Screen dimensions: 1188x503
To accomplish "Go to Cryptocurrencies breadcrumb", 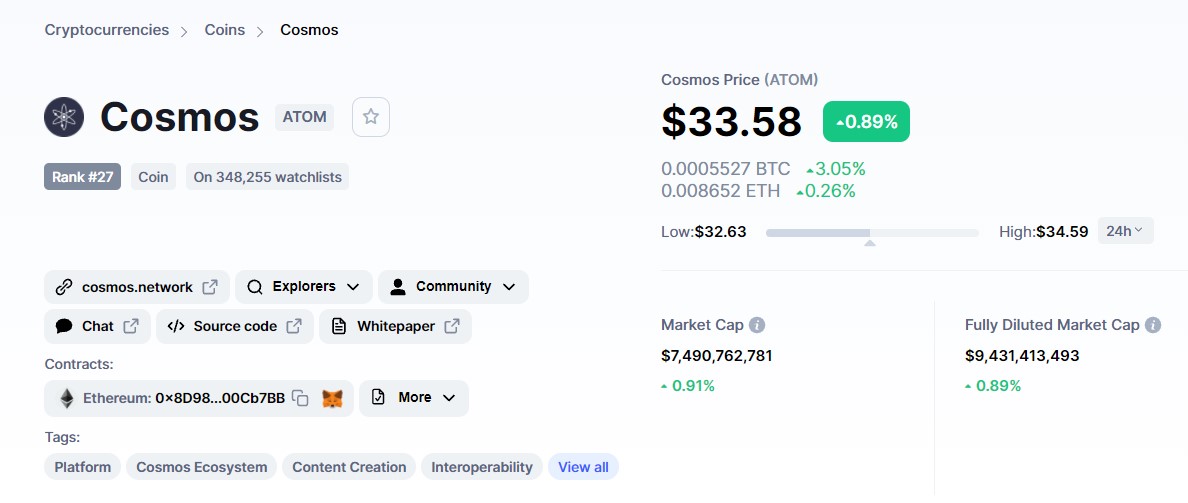I will (x=107, y=30).
